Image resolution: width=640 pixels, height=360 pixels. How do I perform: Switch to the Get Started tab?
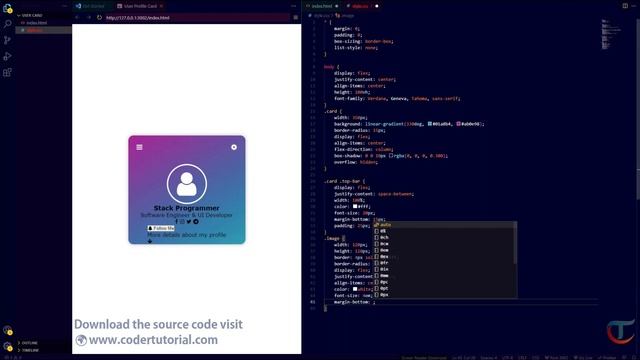click(x=93, y=6)
